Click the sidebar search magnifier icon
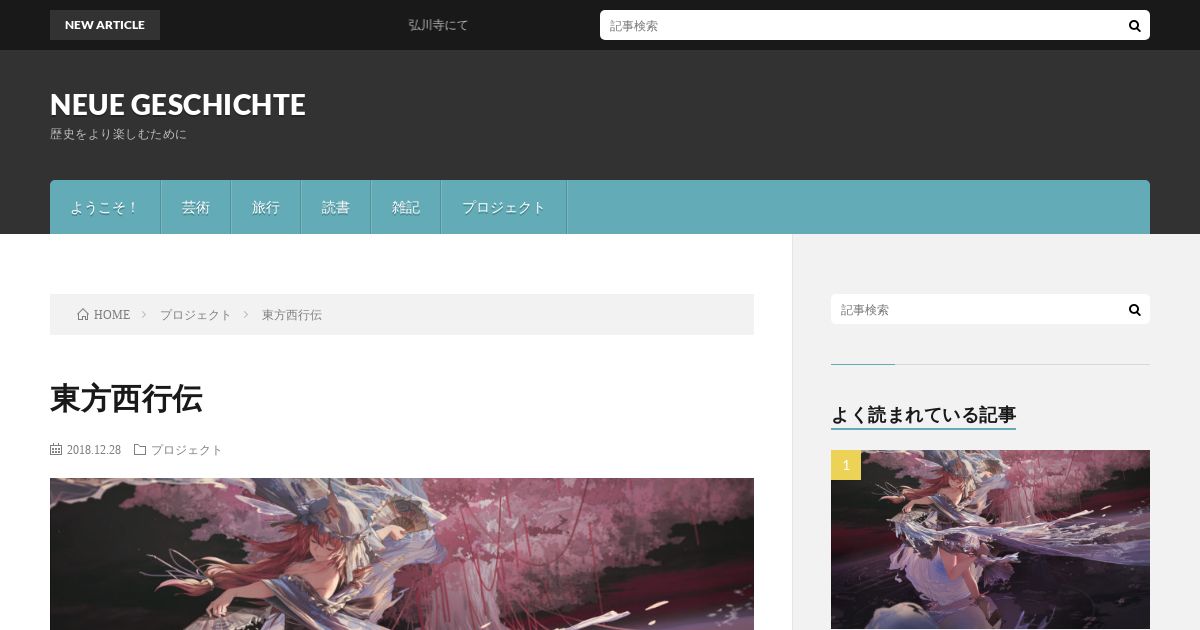 pyautogui.click(x=1134, y=310)
